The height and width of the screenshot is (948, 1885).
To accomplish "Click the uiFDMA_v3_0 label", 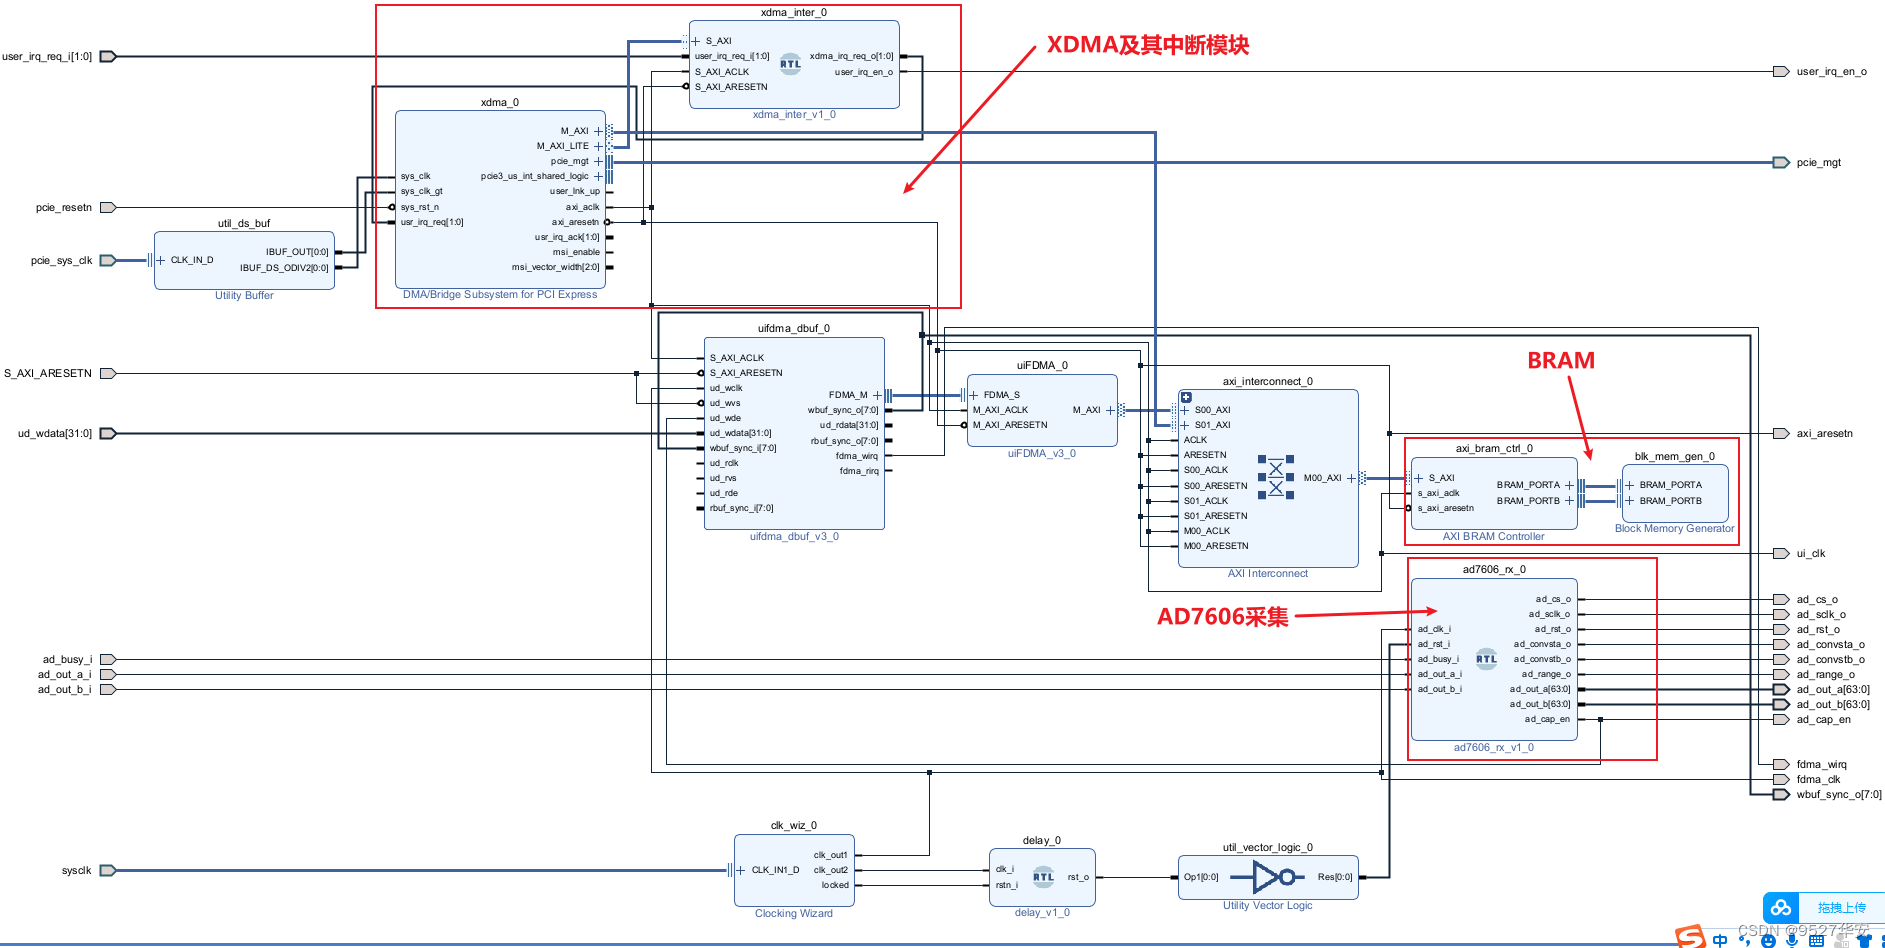I will (x=1042, y=454).
